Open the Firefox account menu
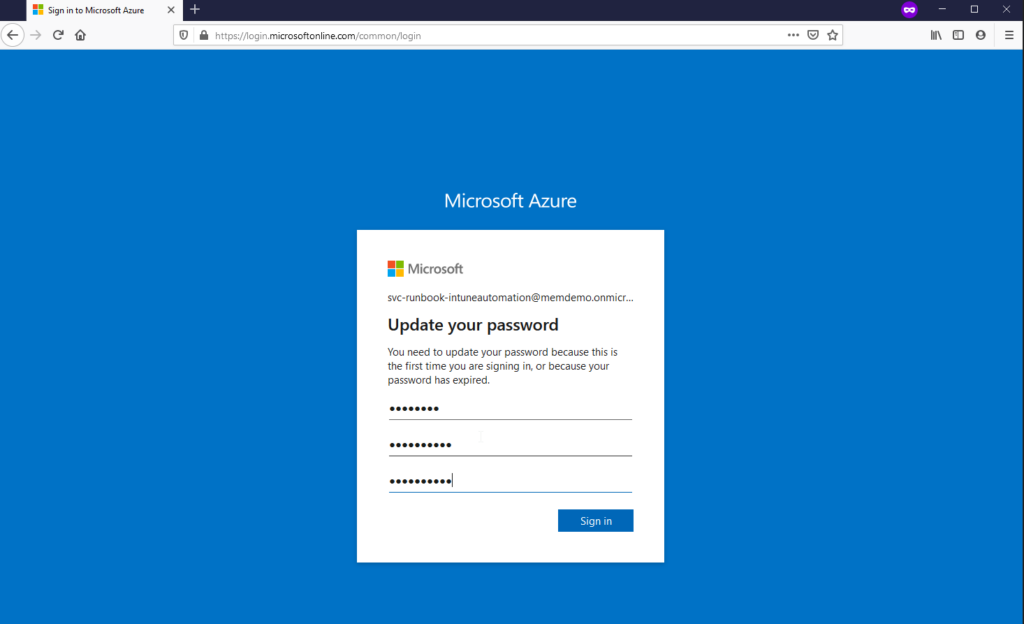1024x624 pixels. (980, 35)
